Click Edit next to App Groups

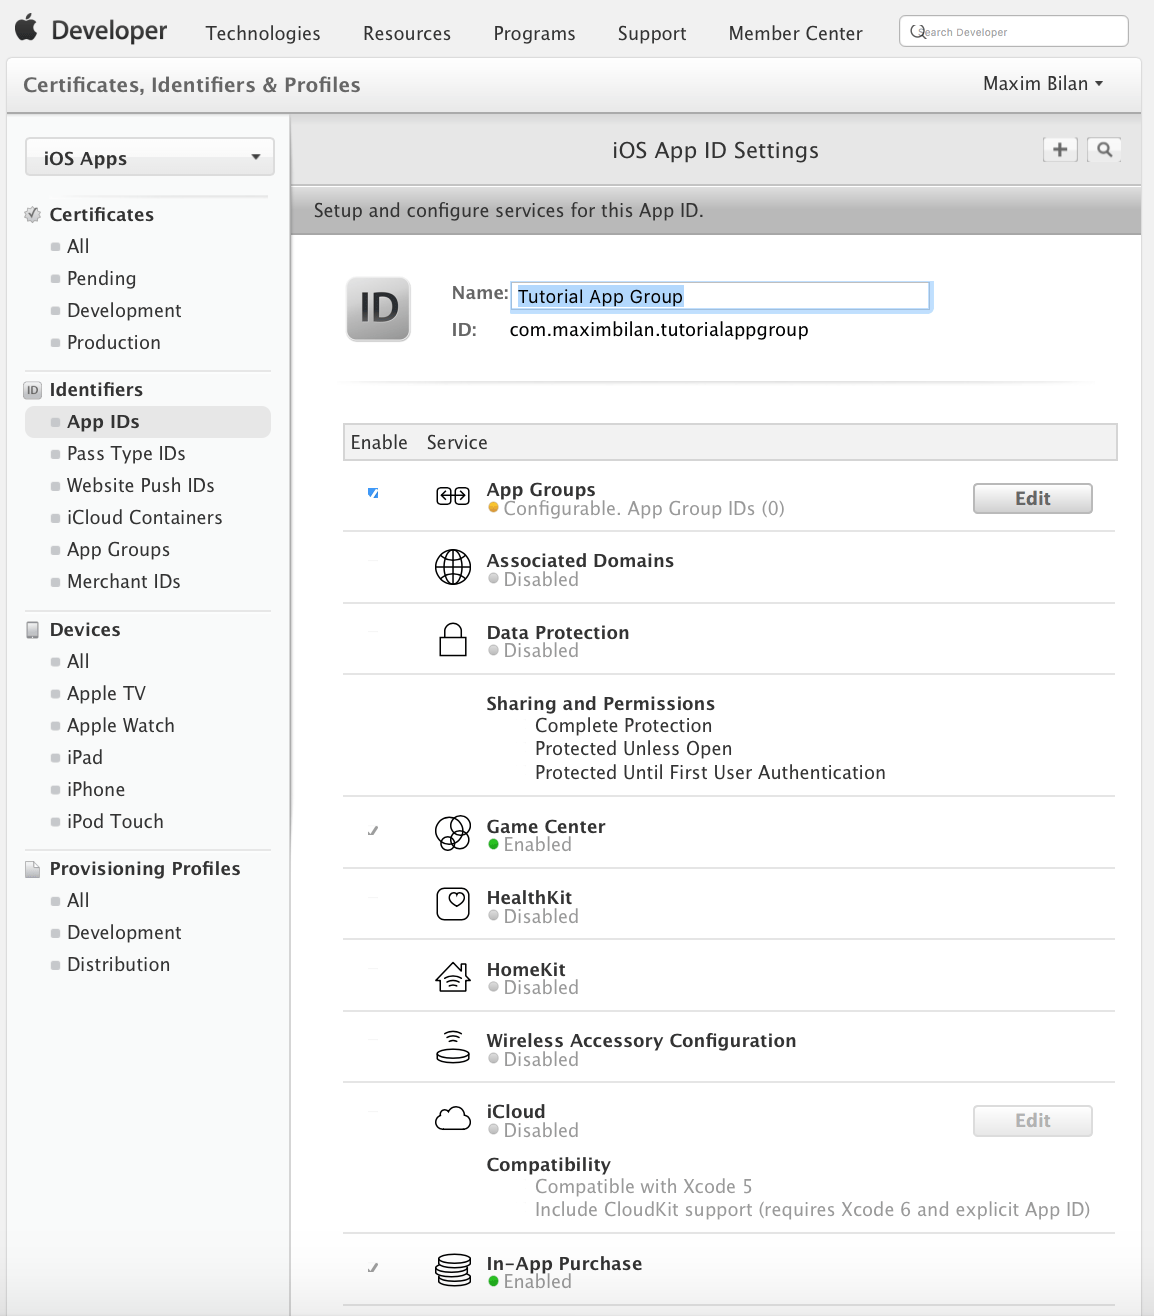click(x=1032, y=498)
